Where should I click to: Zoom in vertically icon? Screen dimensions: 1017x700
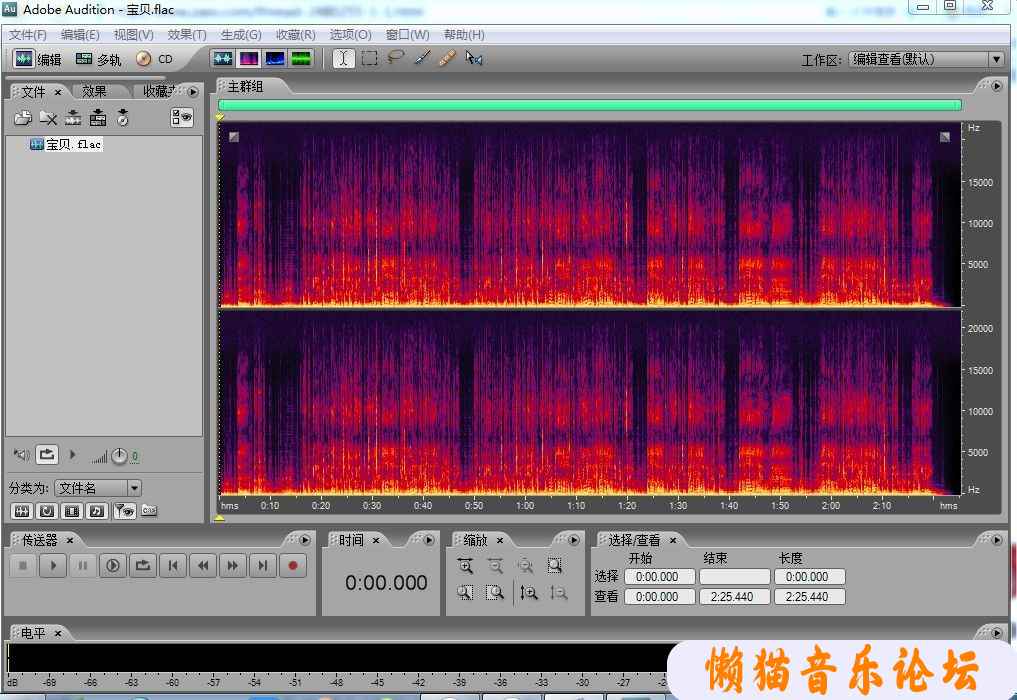529,592
